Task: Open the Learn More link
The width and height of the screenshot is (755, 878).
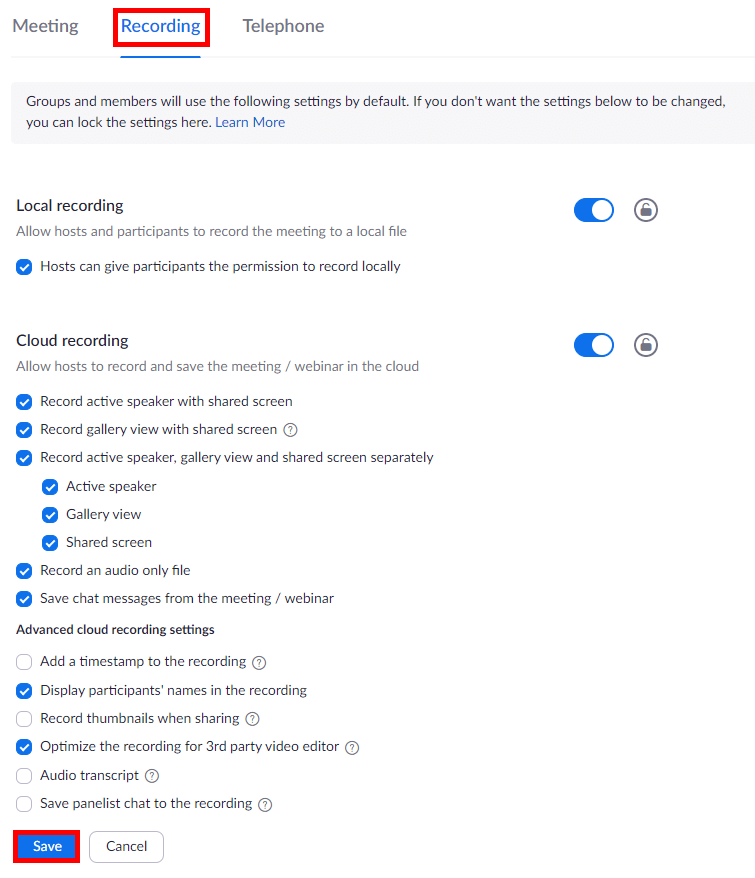Action: tap(250, 122)
